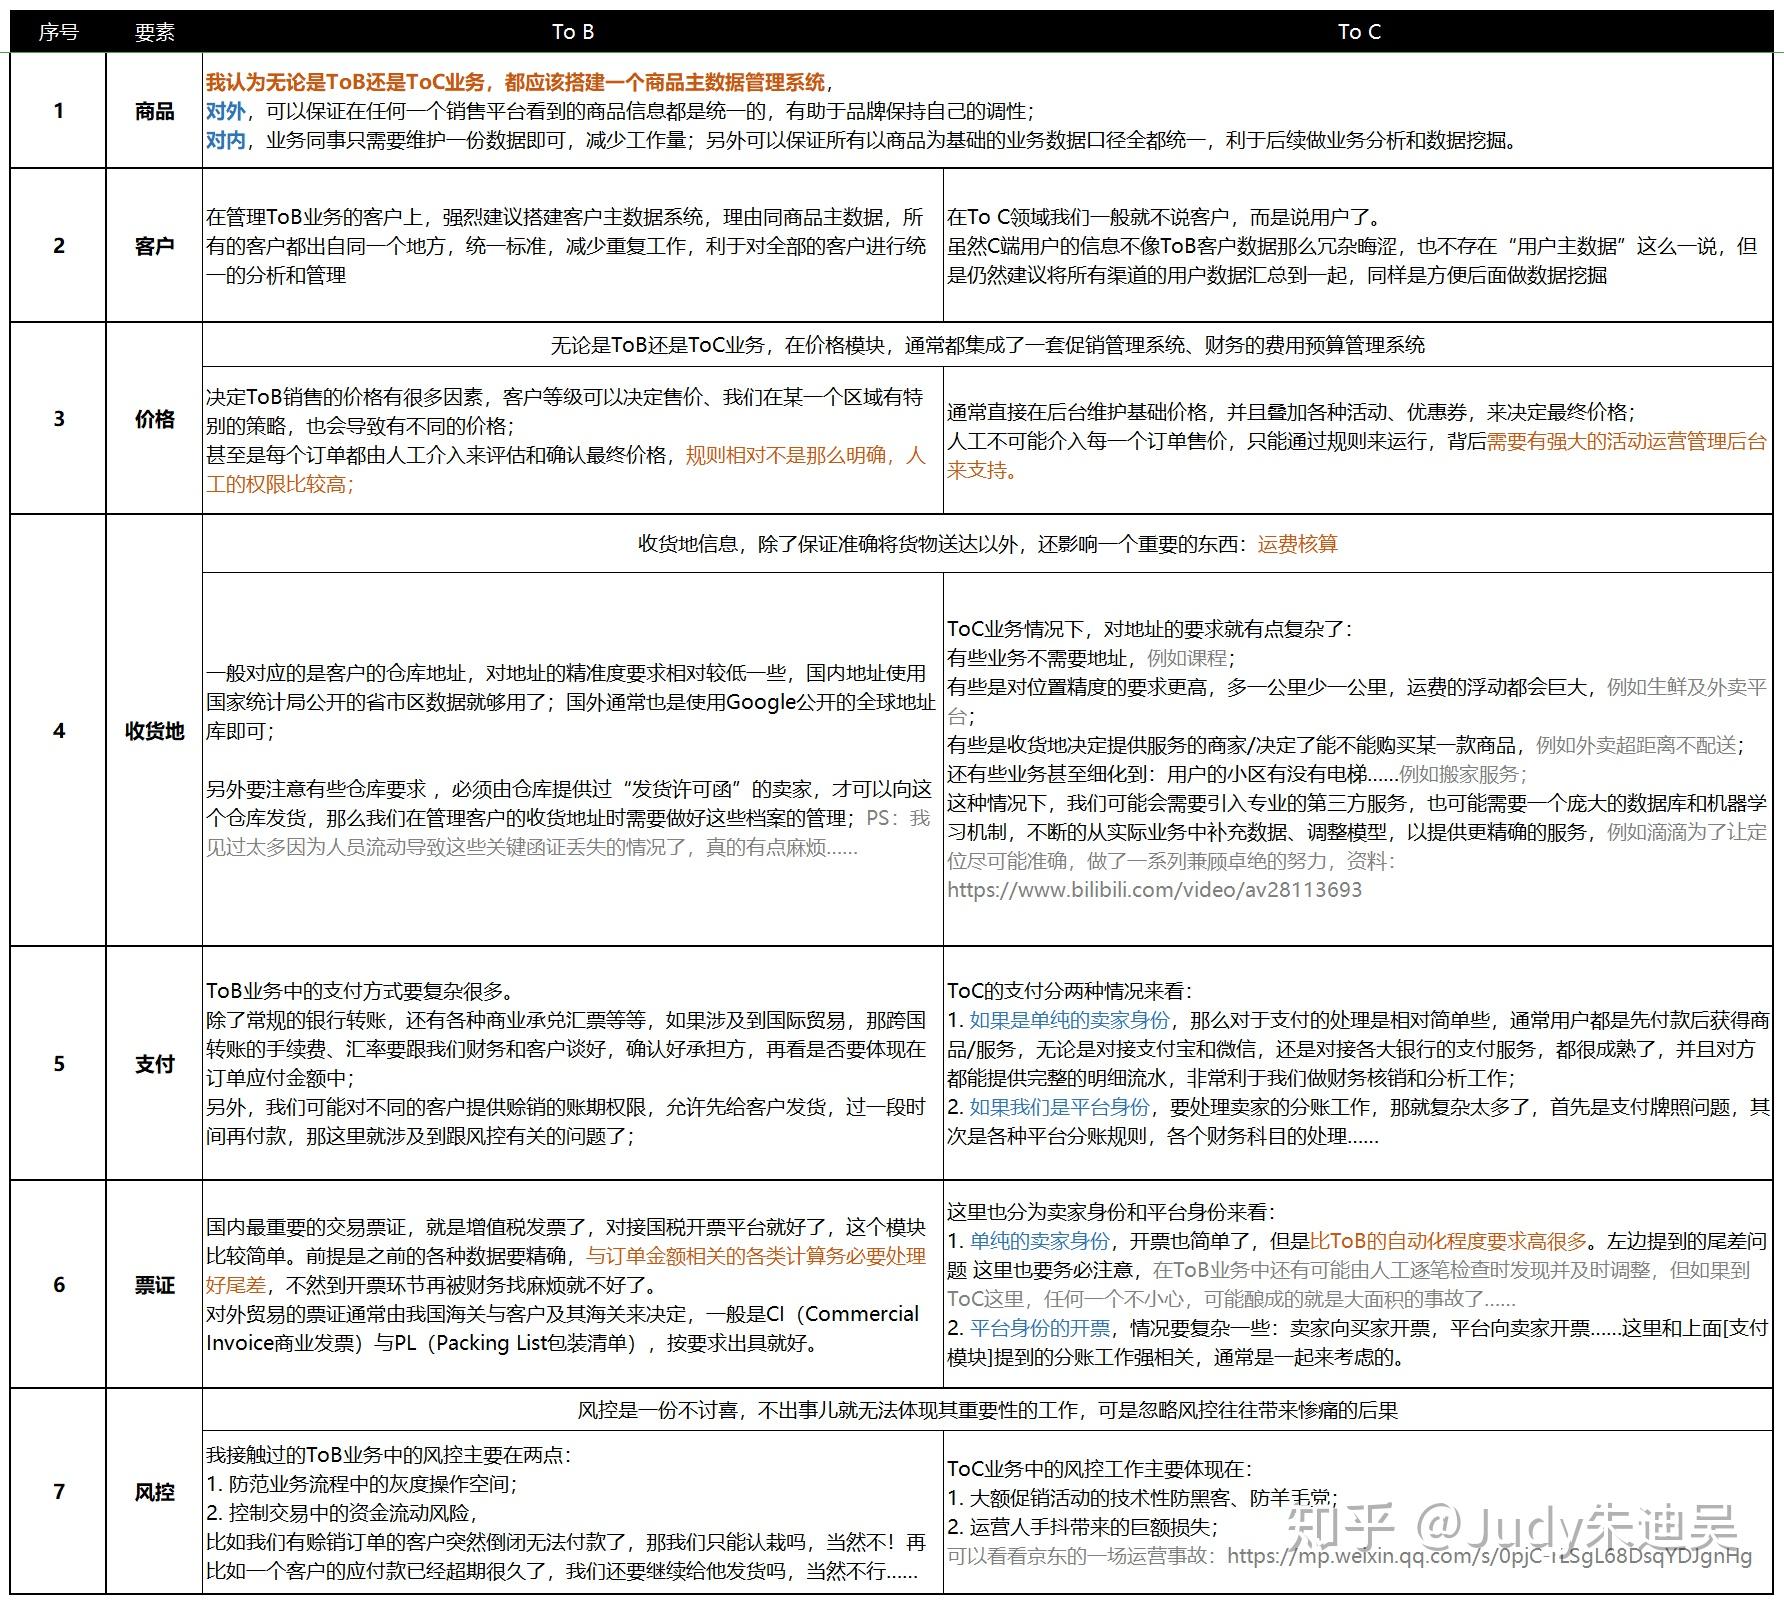Click the 要素 header cell

[x=152, y=32]
